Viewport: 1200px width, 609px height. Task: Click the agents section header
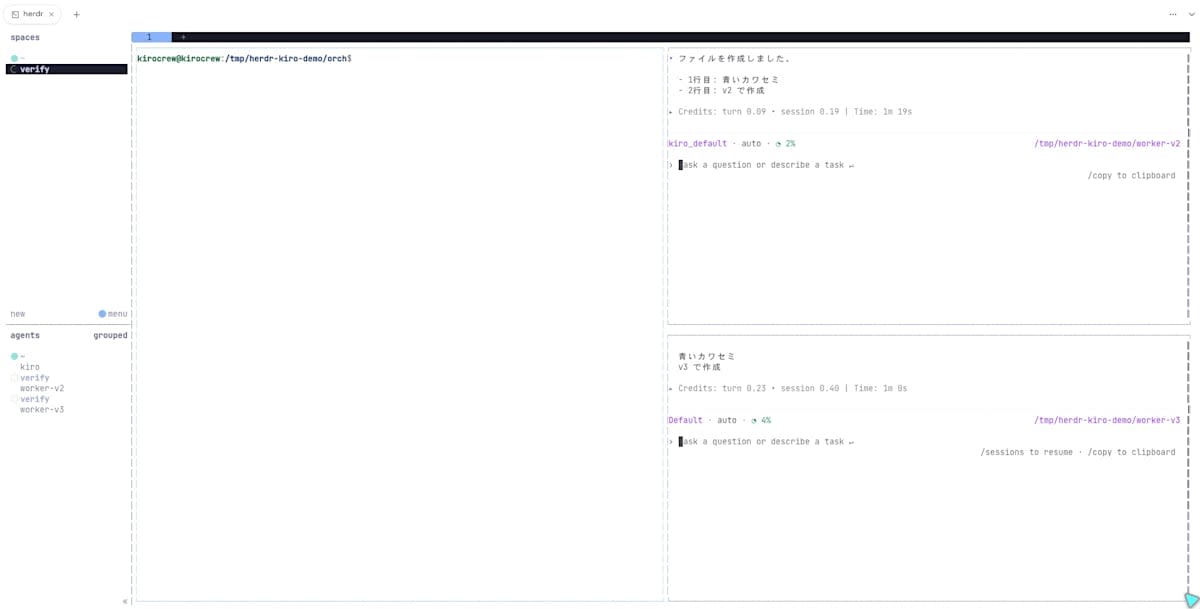click(25, 335)
